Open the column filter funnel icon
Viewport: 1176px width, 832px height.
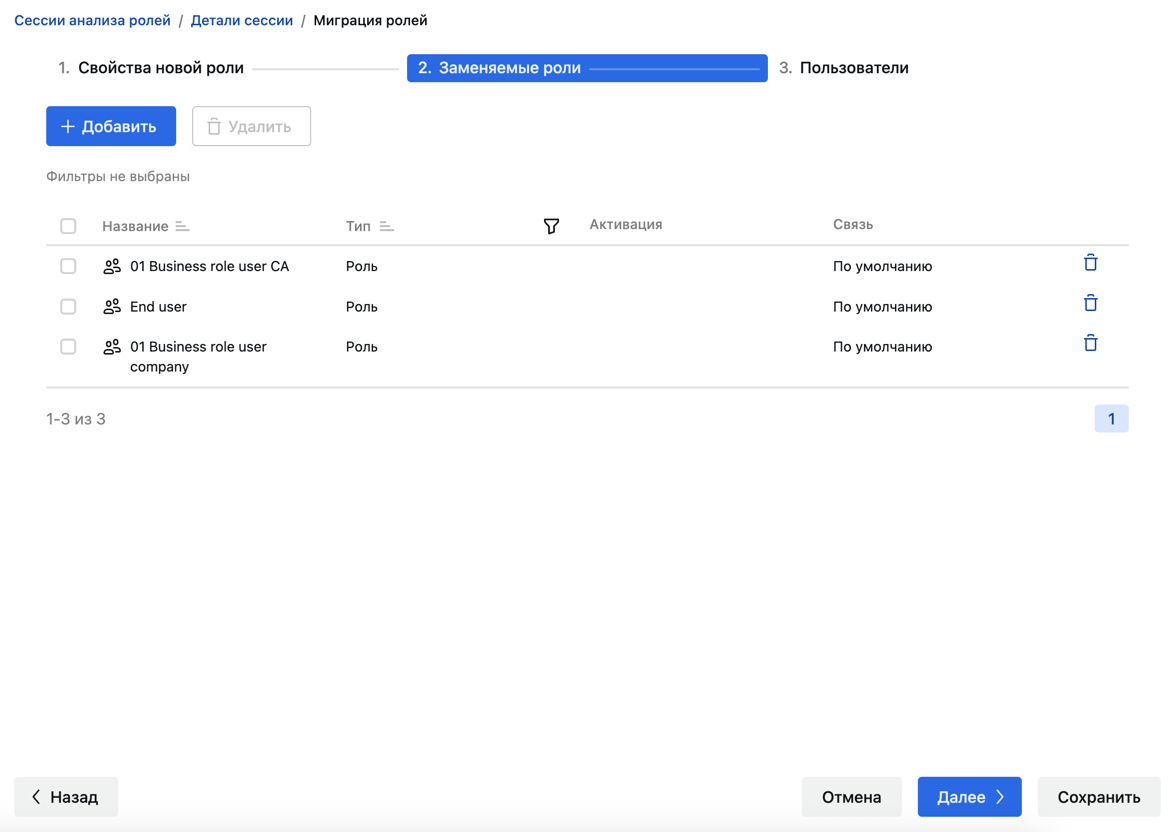pos(551,226)
